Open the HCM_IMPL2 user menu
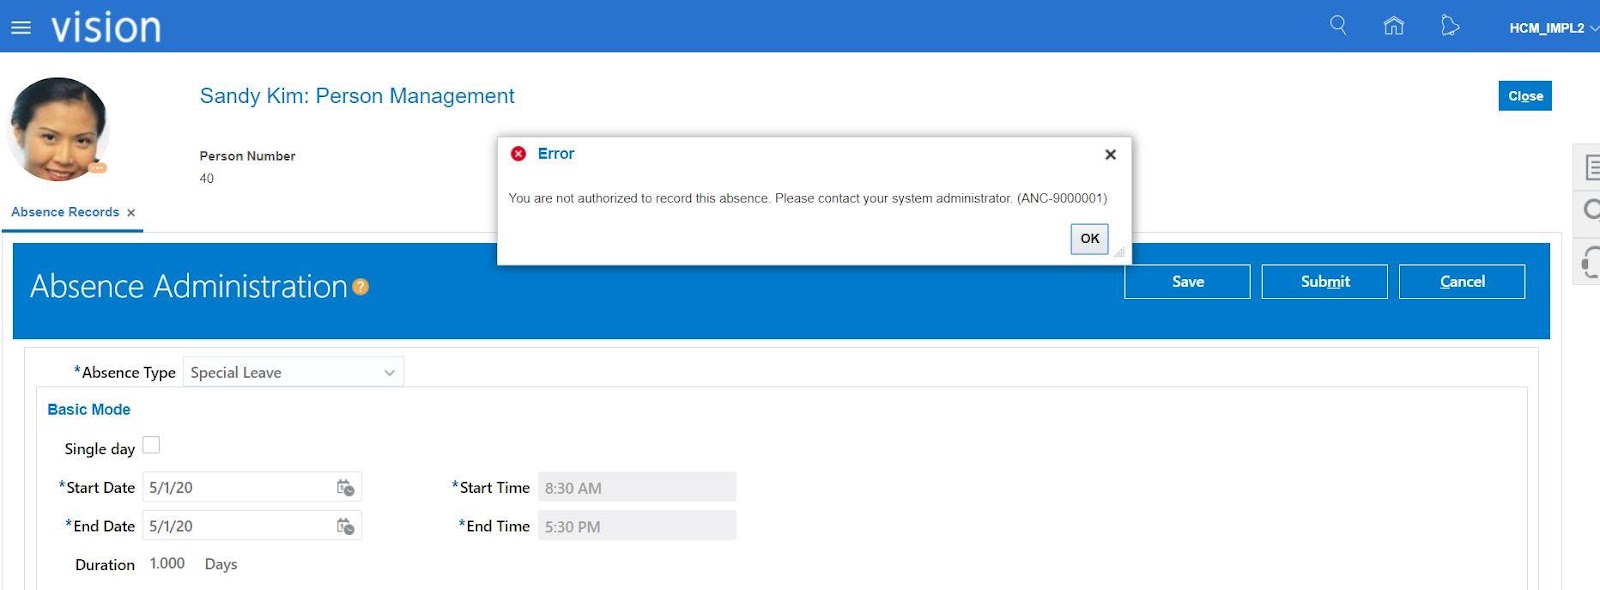This screenshot has width=1600, height=590. click(1553, 28)
